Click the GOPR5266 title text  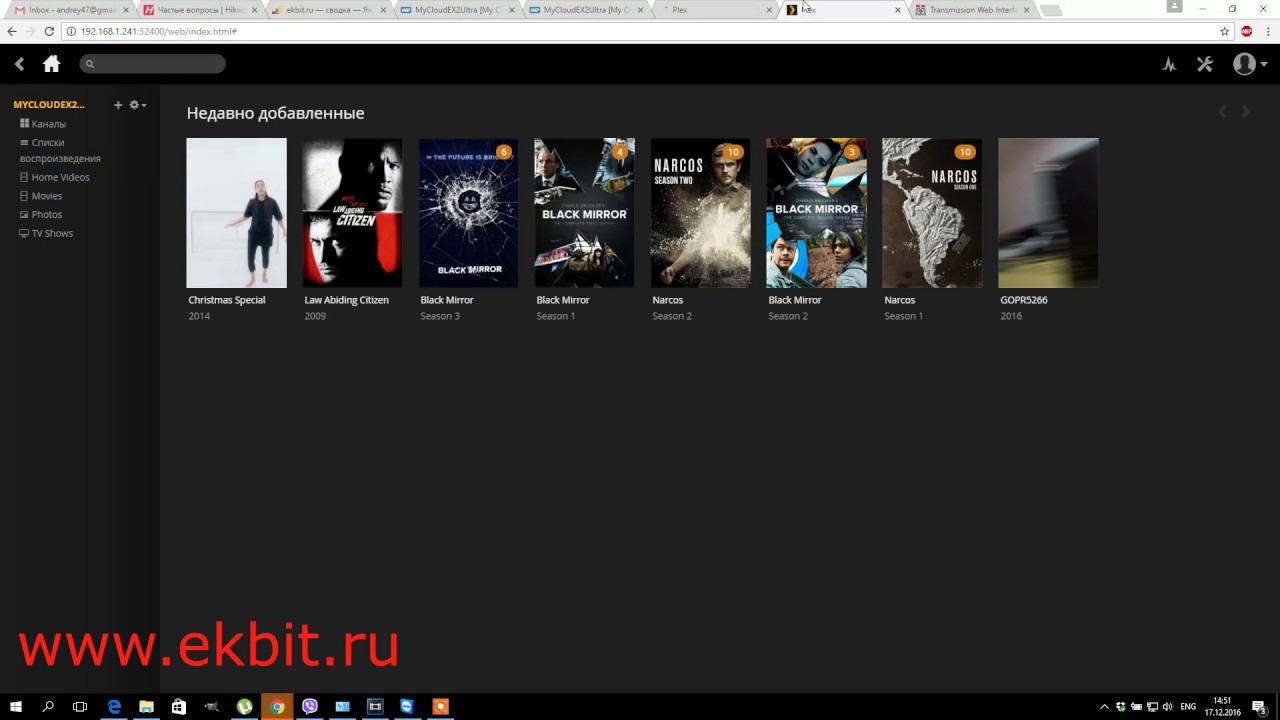pyautogui.click(x=1024, y=300)
